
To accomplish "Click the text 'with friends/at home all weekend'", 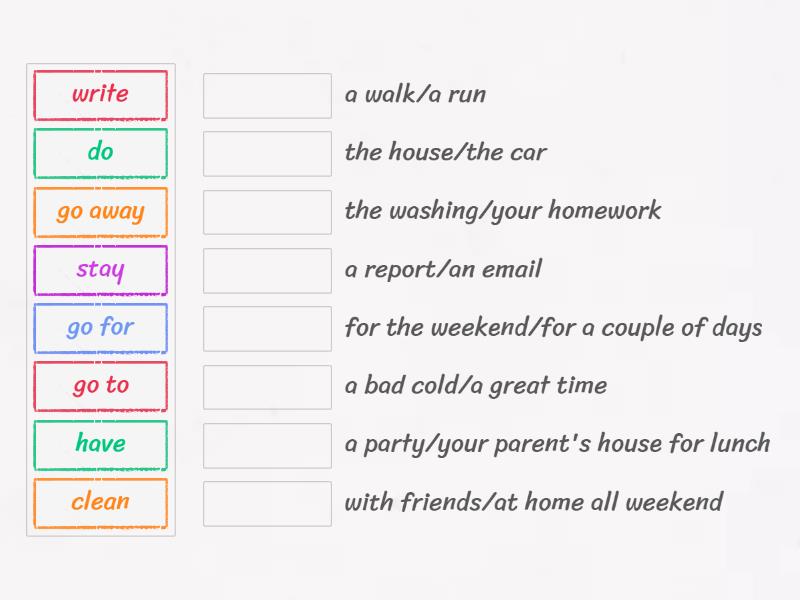I will [x=533, y=503].
